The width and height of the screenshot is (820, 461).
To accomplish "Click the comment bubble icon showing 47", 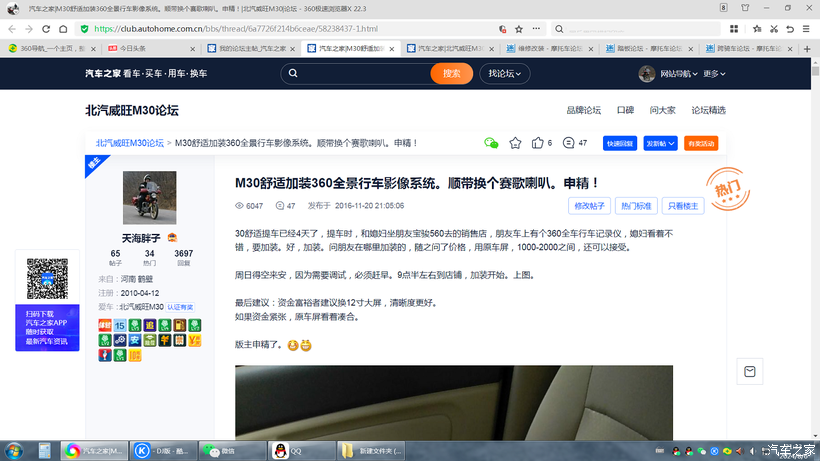I will click(x=569, y=143).
